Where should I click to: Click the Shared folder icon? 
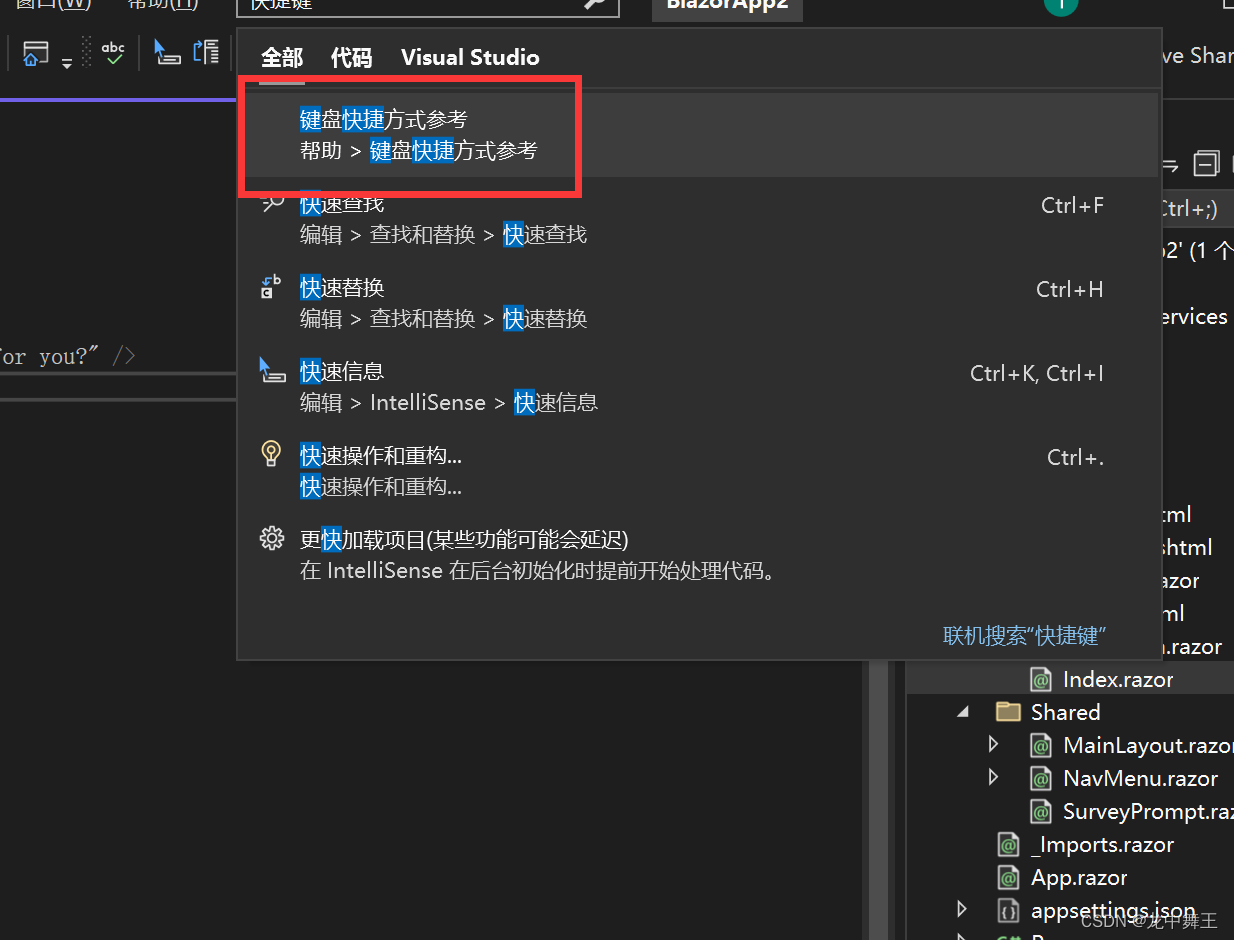pos(1008,712)
